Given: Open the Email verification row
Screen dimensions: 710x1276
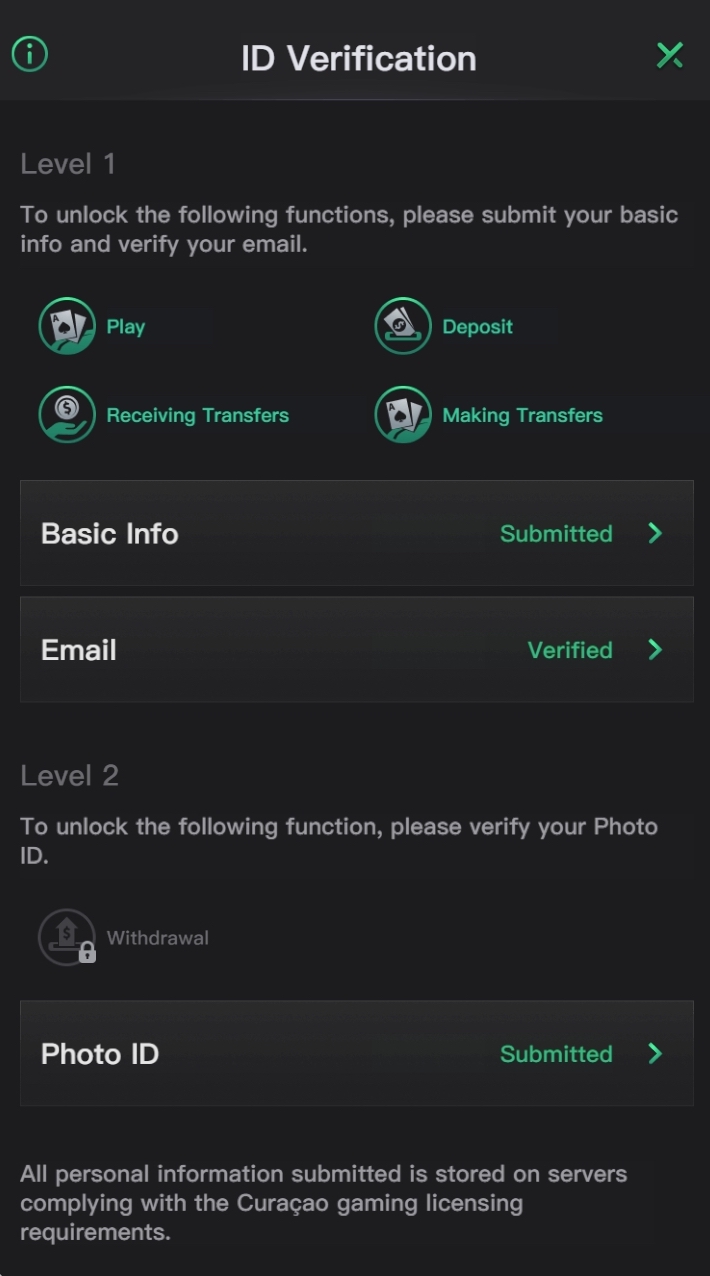Looking at the screenshot, I should 357,650.
